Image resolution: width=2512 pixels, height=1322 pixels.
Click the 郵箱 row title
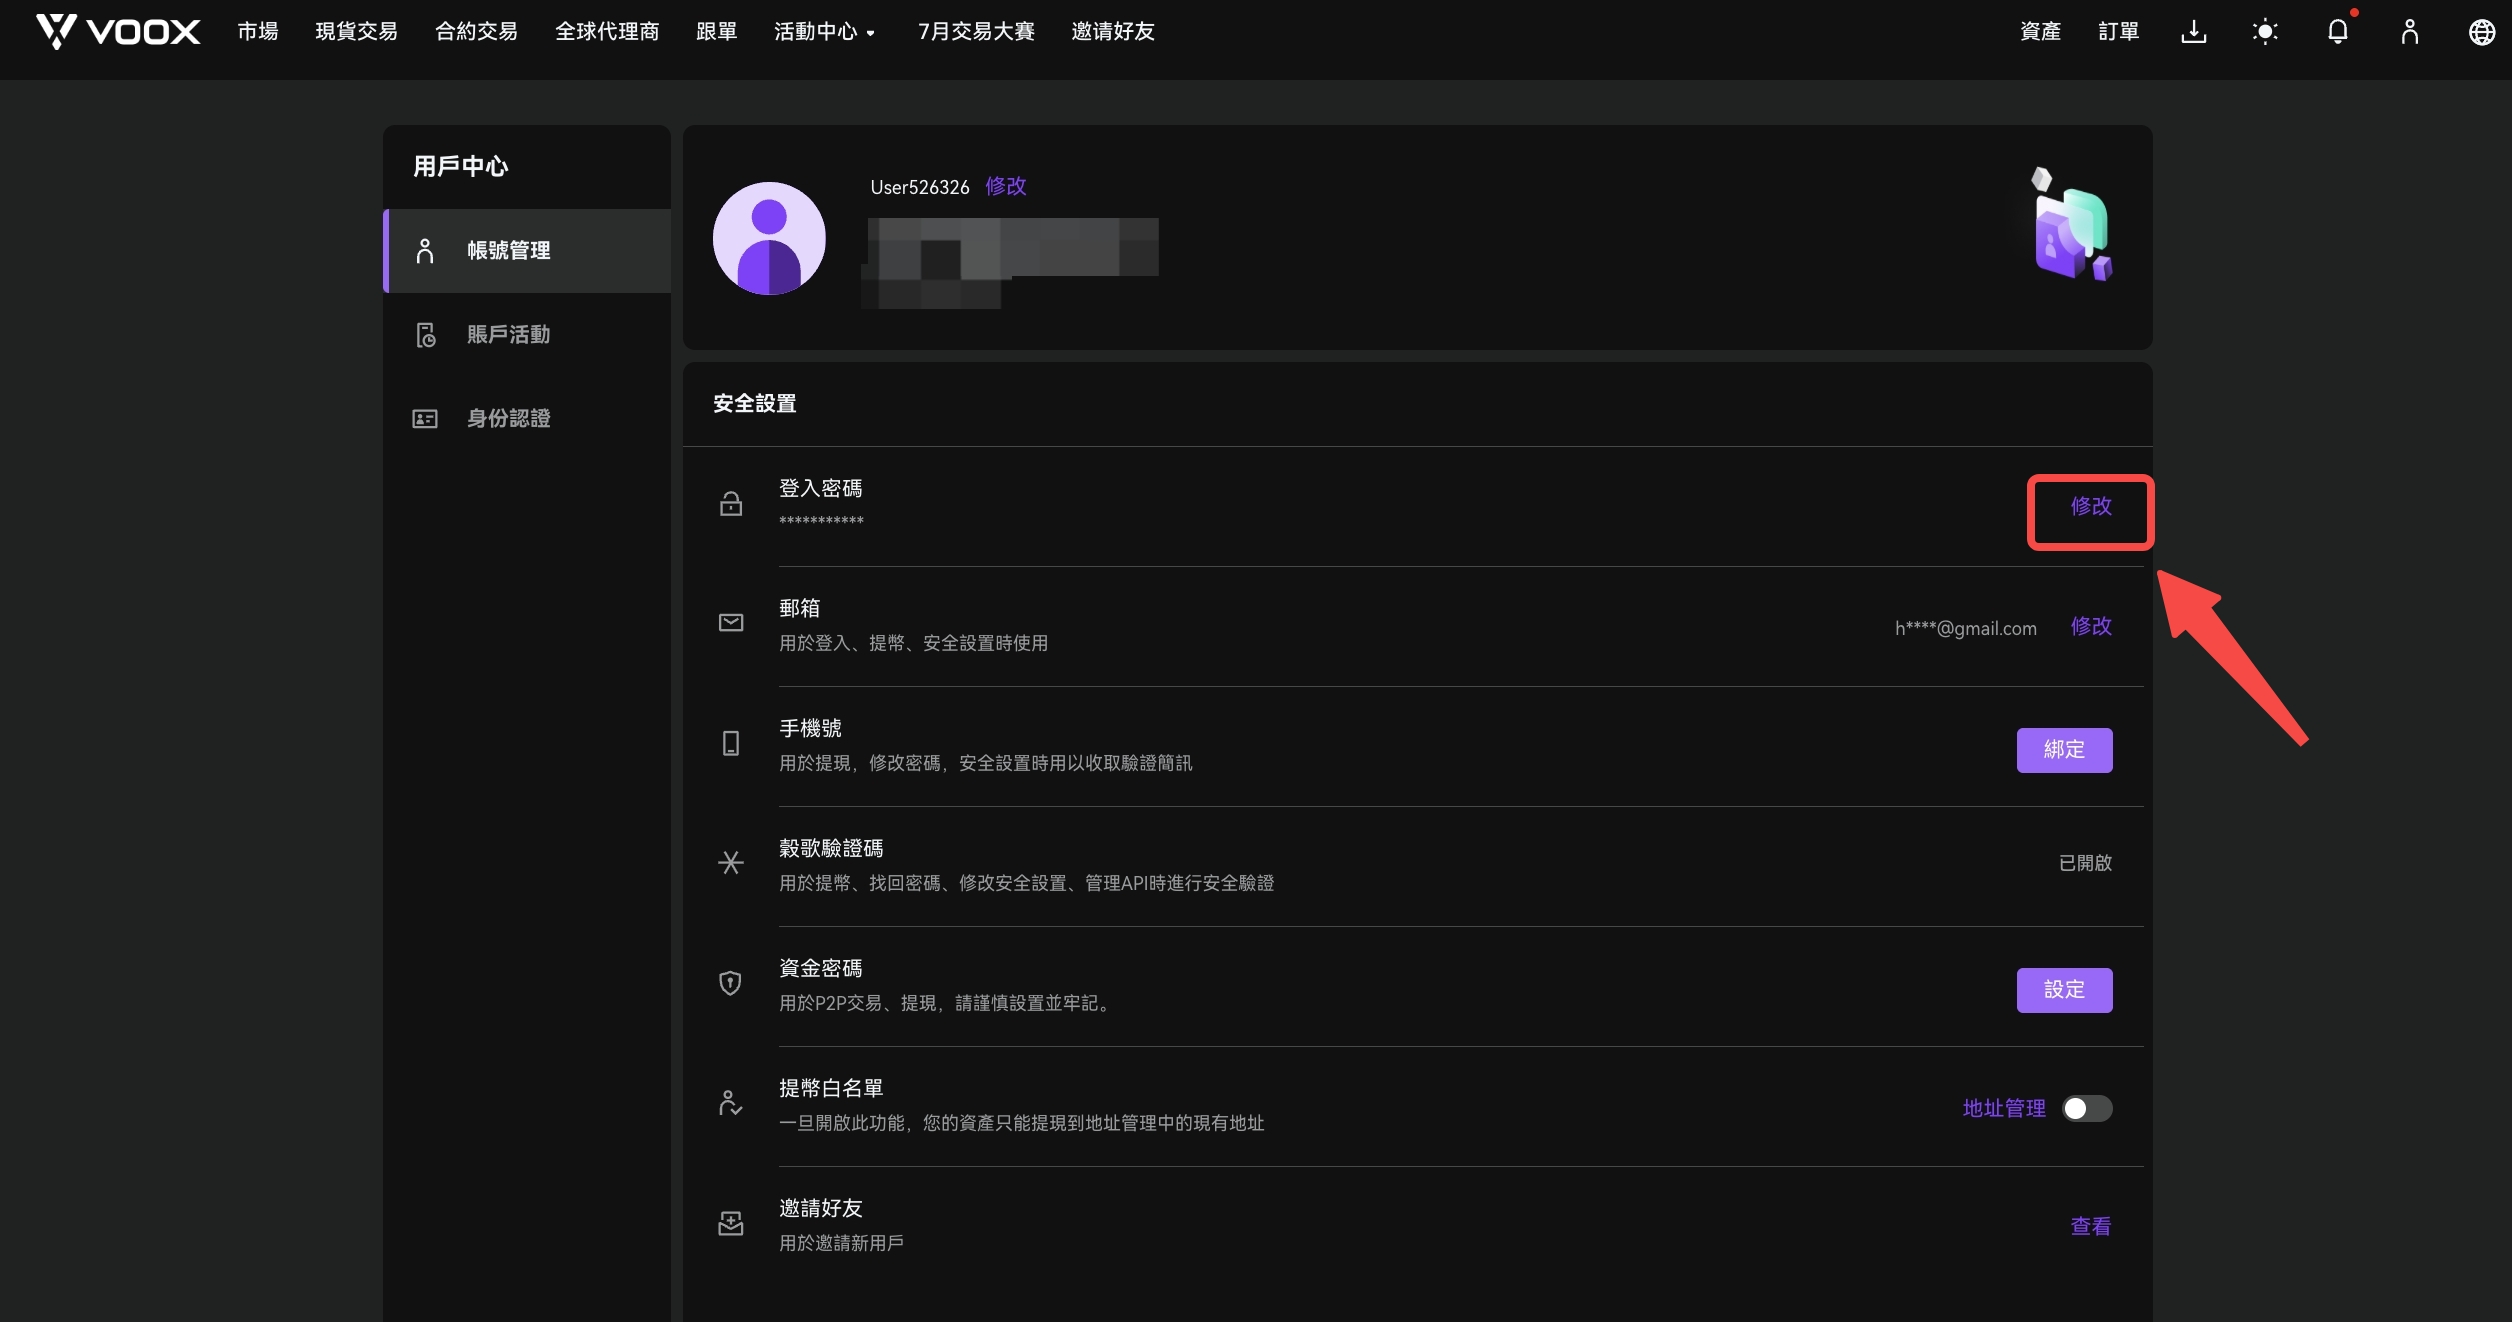[799, 608]
